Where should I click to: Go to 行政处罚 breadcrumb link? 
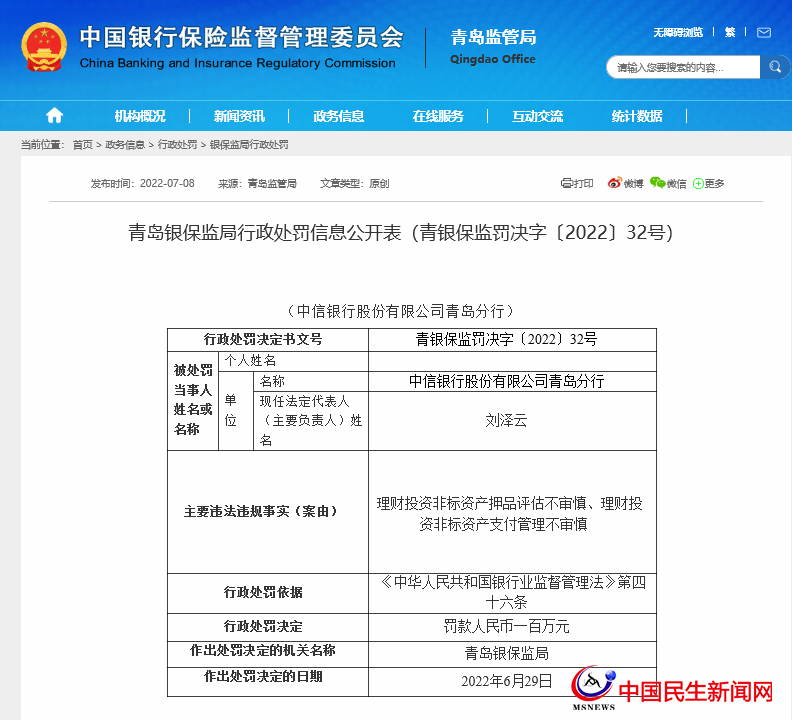click(177, 145)
